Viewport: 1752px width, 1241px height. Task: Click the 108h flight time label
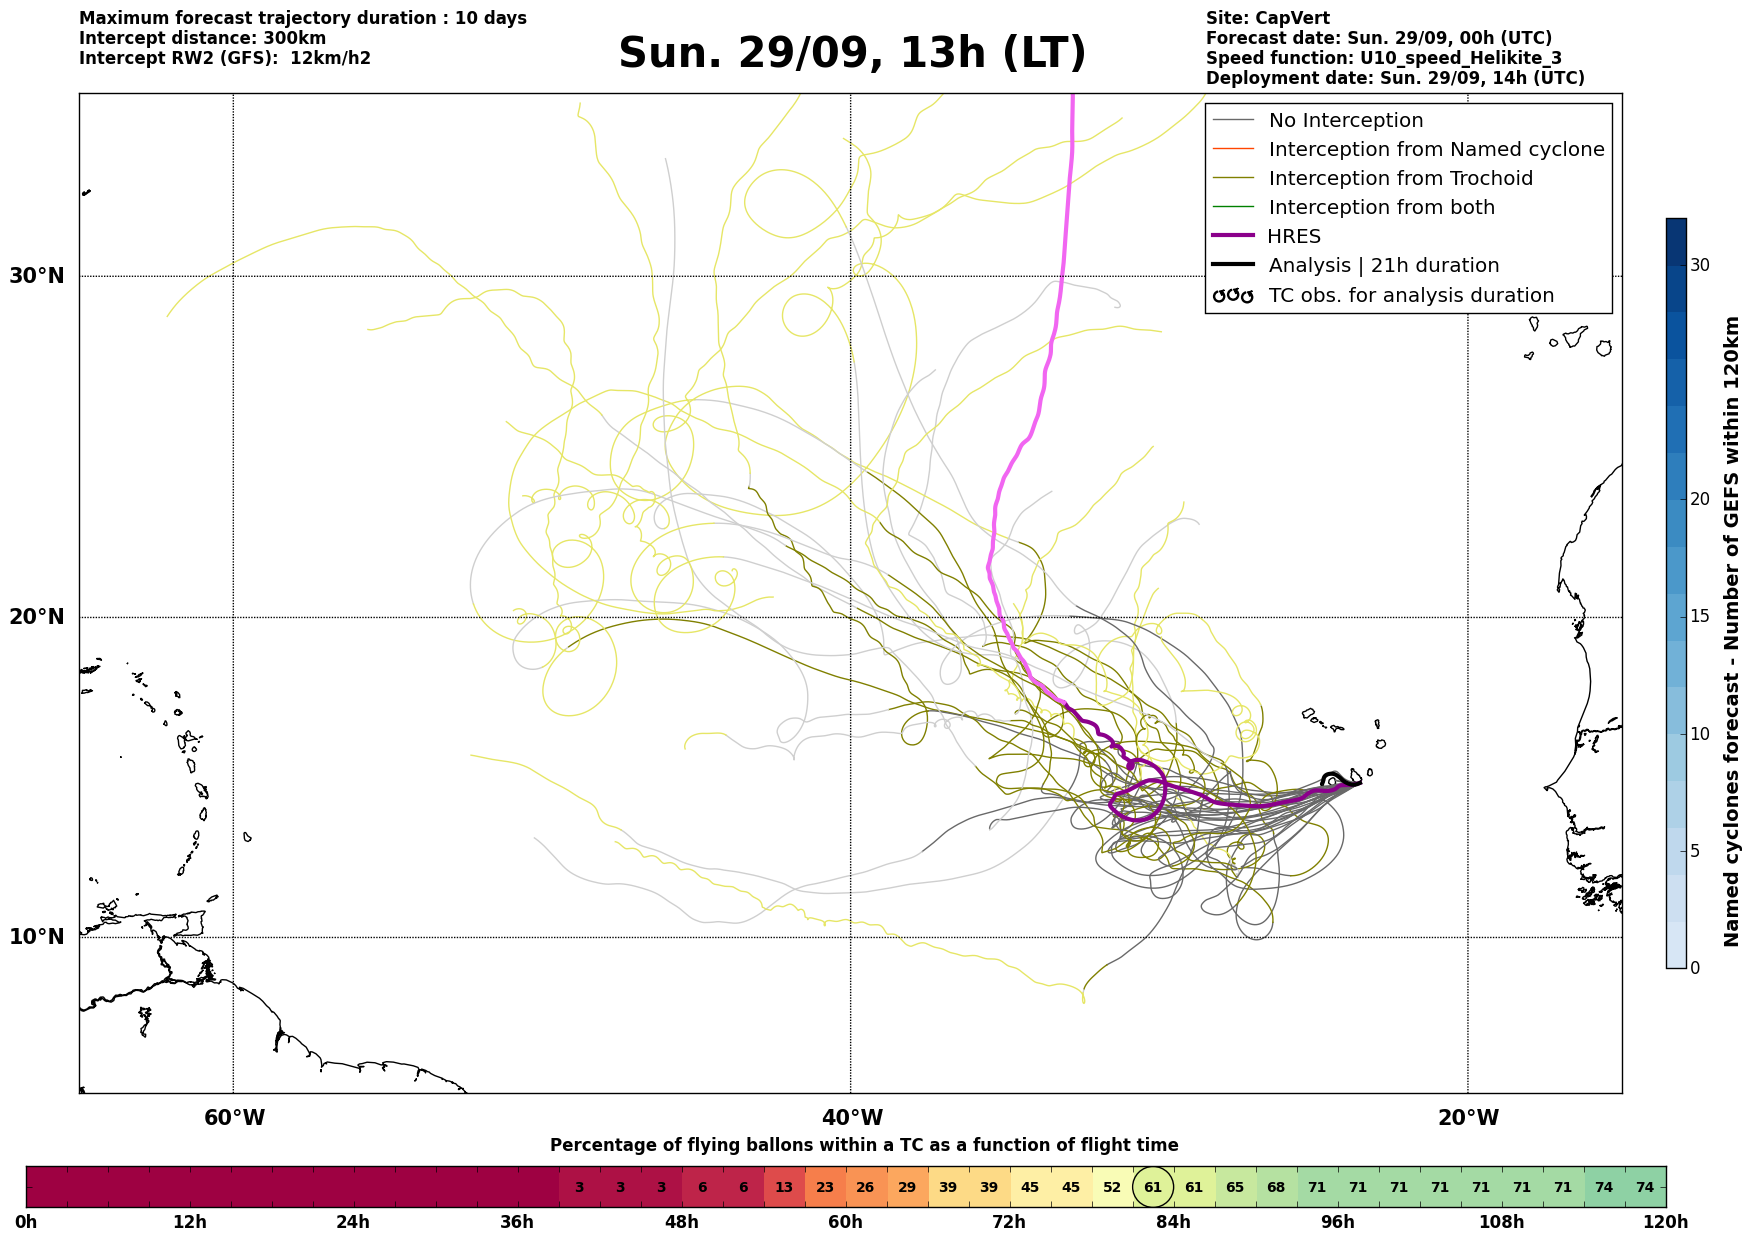tap(1502, 1222)
